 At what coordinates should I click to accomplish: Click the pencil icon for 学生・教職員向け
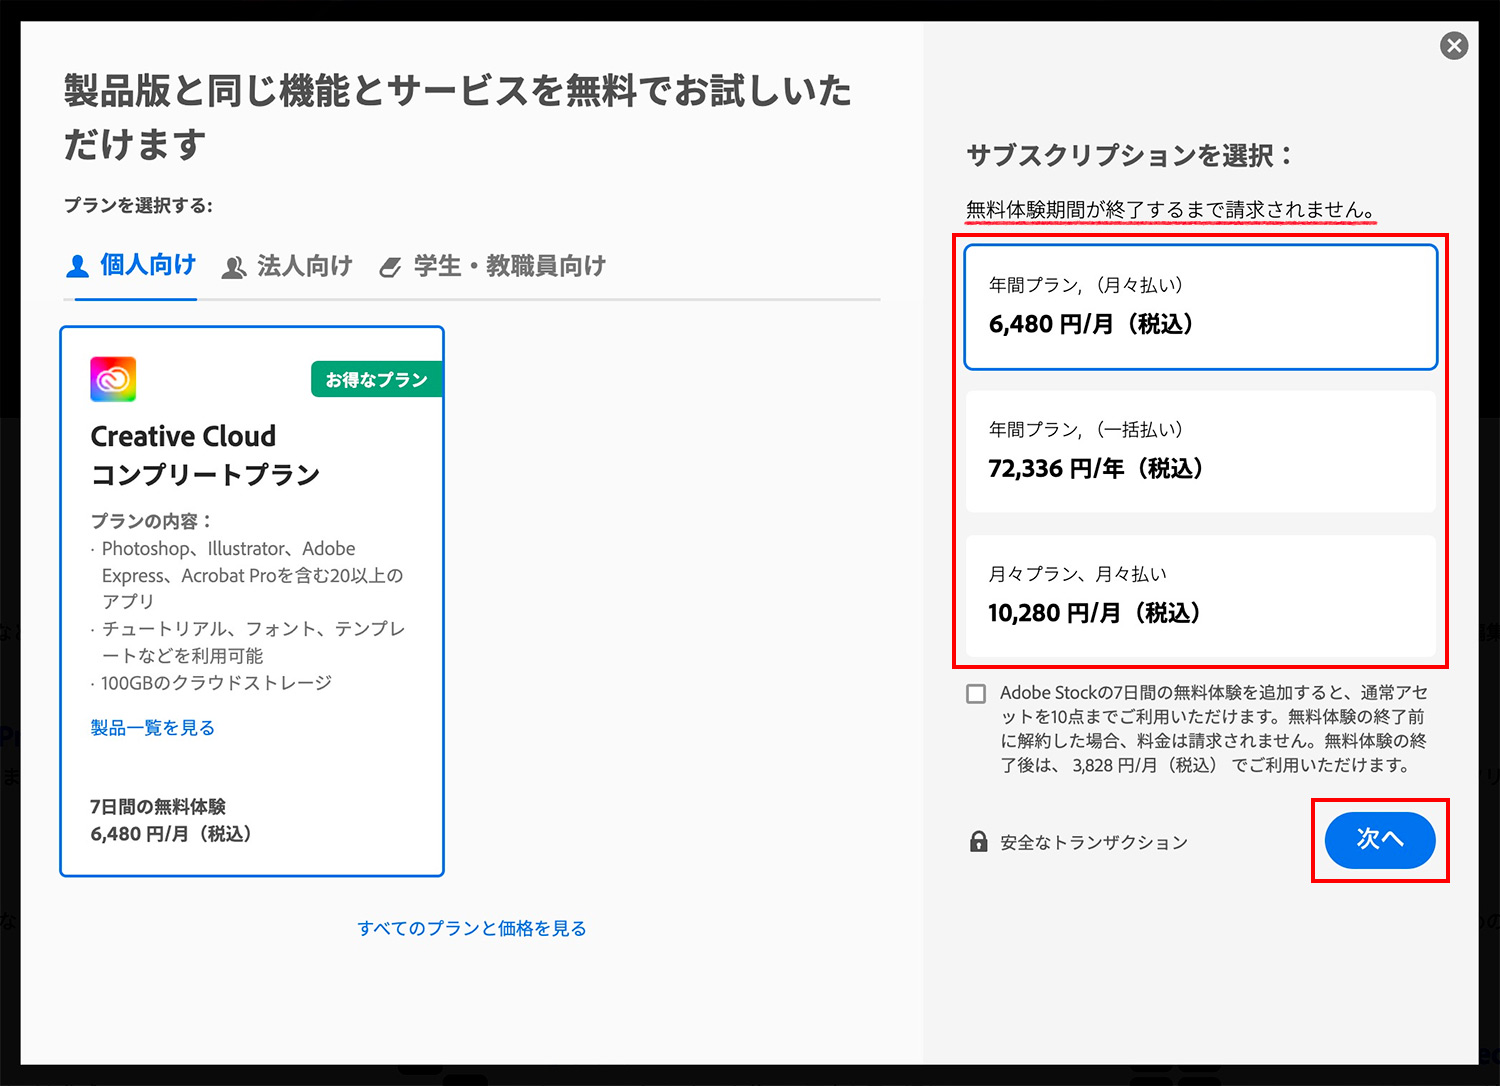coord(390,267)
